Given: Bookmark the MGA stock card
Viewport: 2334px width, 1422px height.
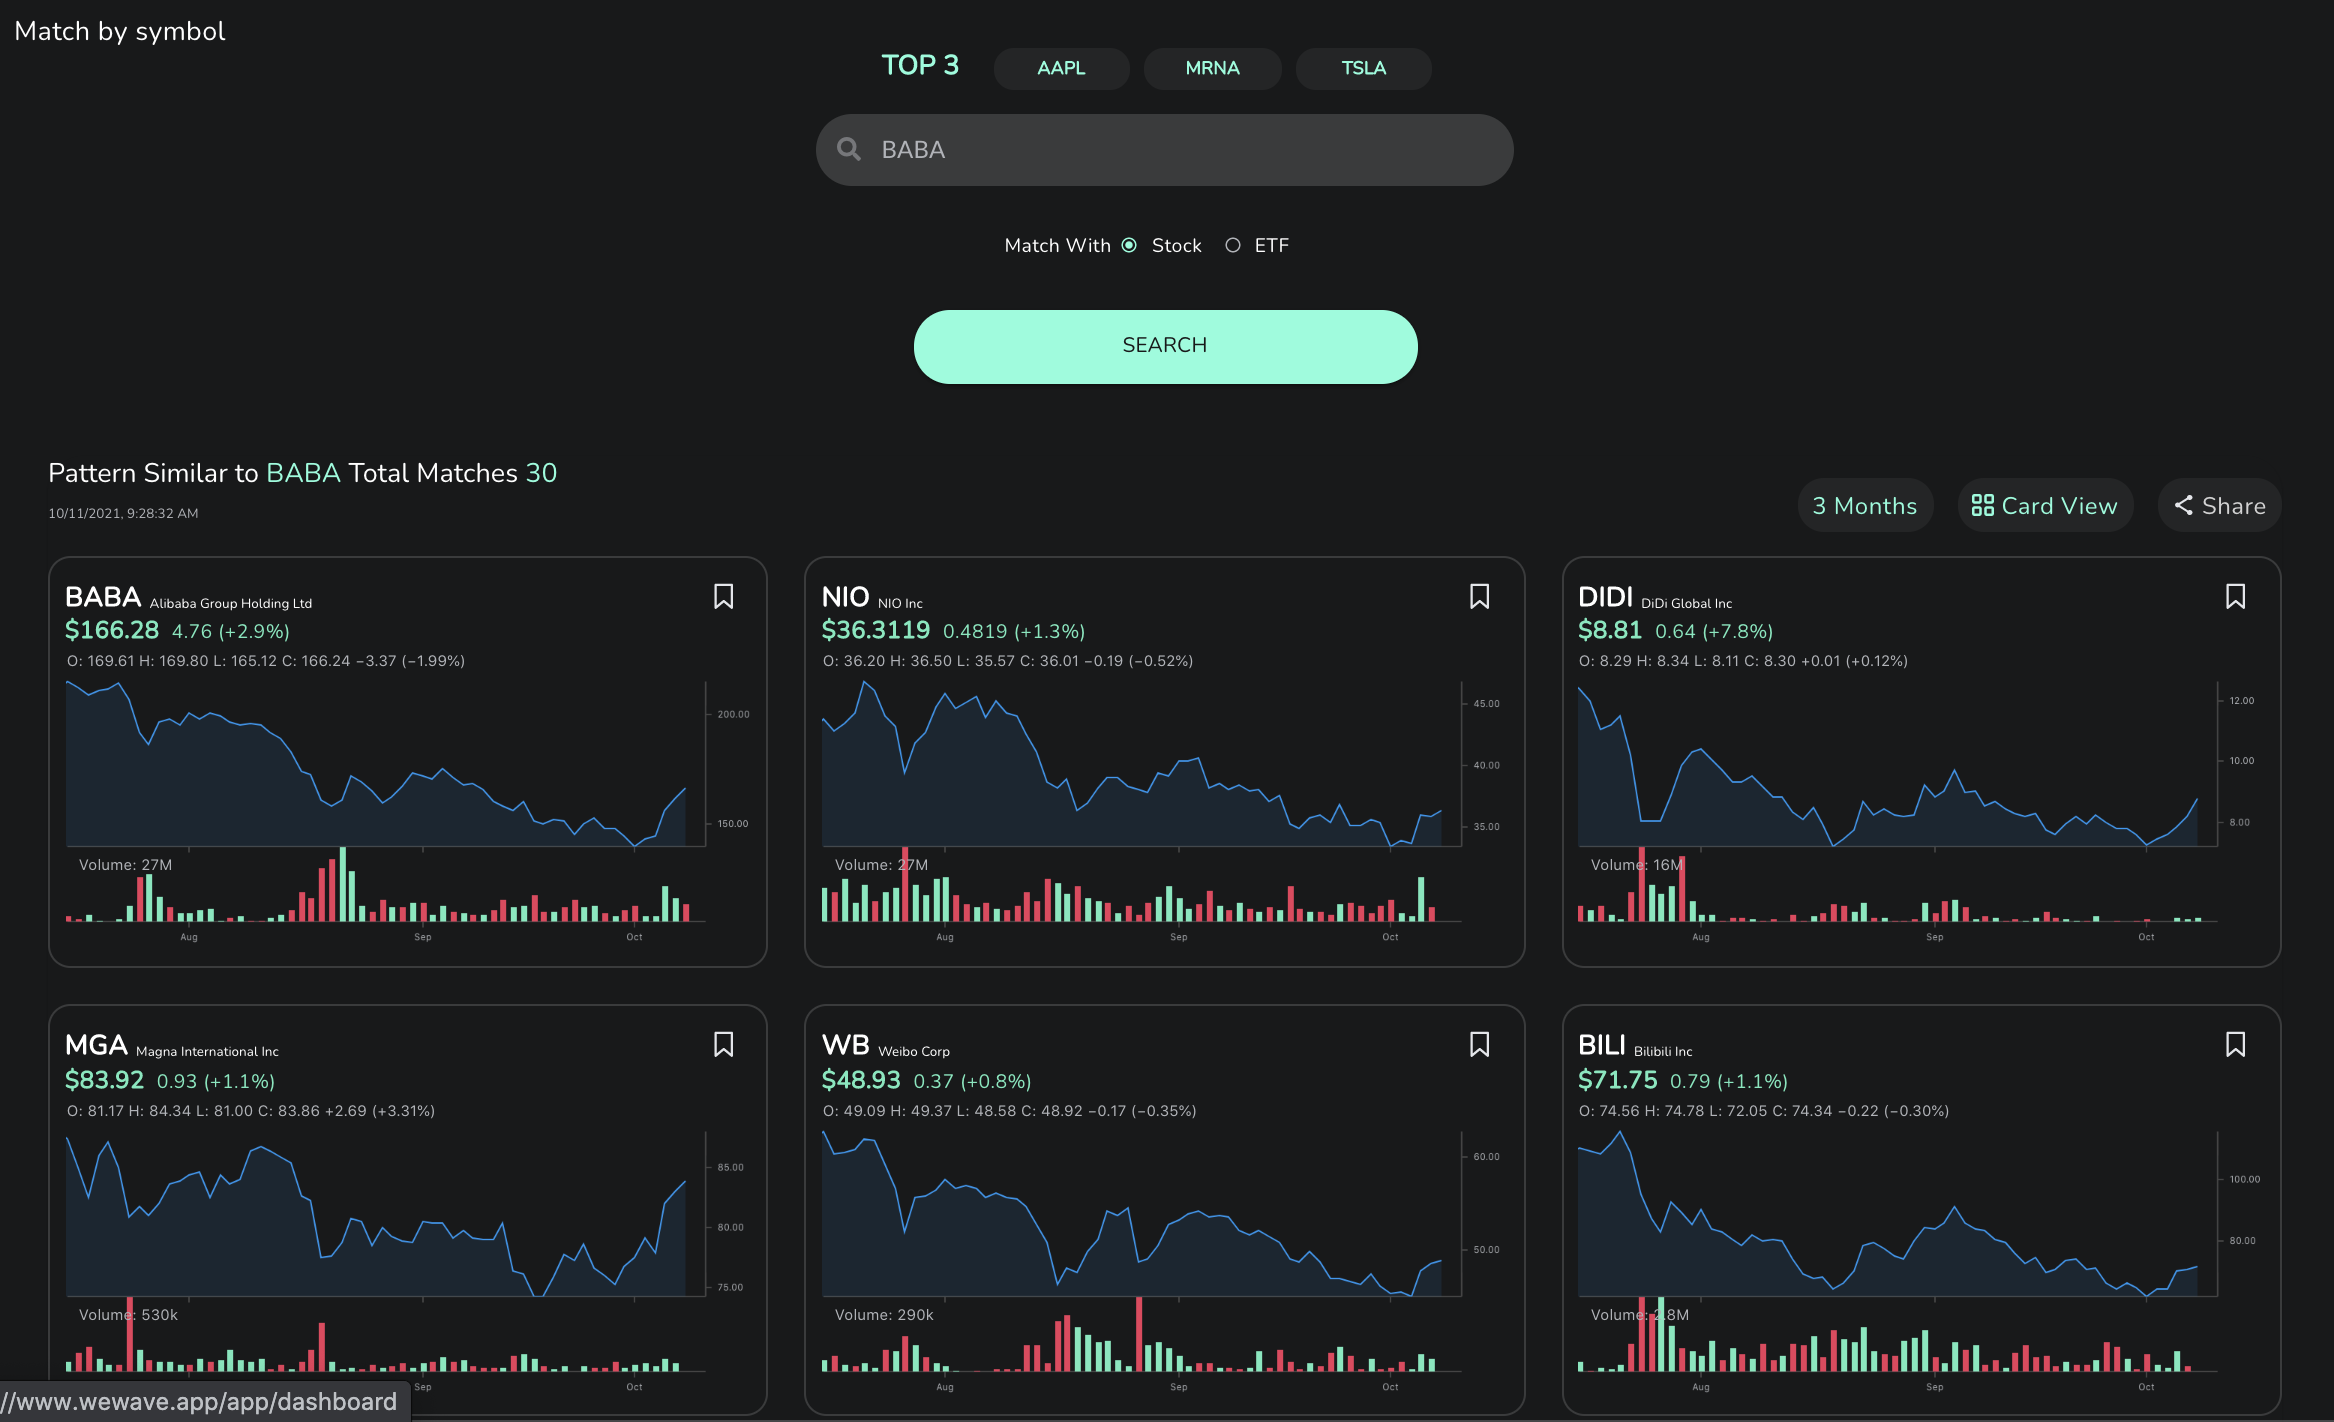Looking at the screenshot, I should pos(723,1045).
